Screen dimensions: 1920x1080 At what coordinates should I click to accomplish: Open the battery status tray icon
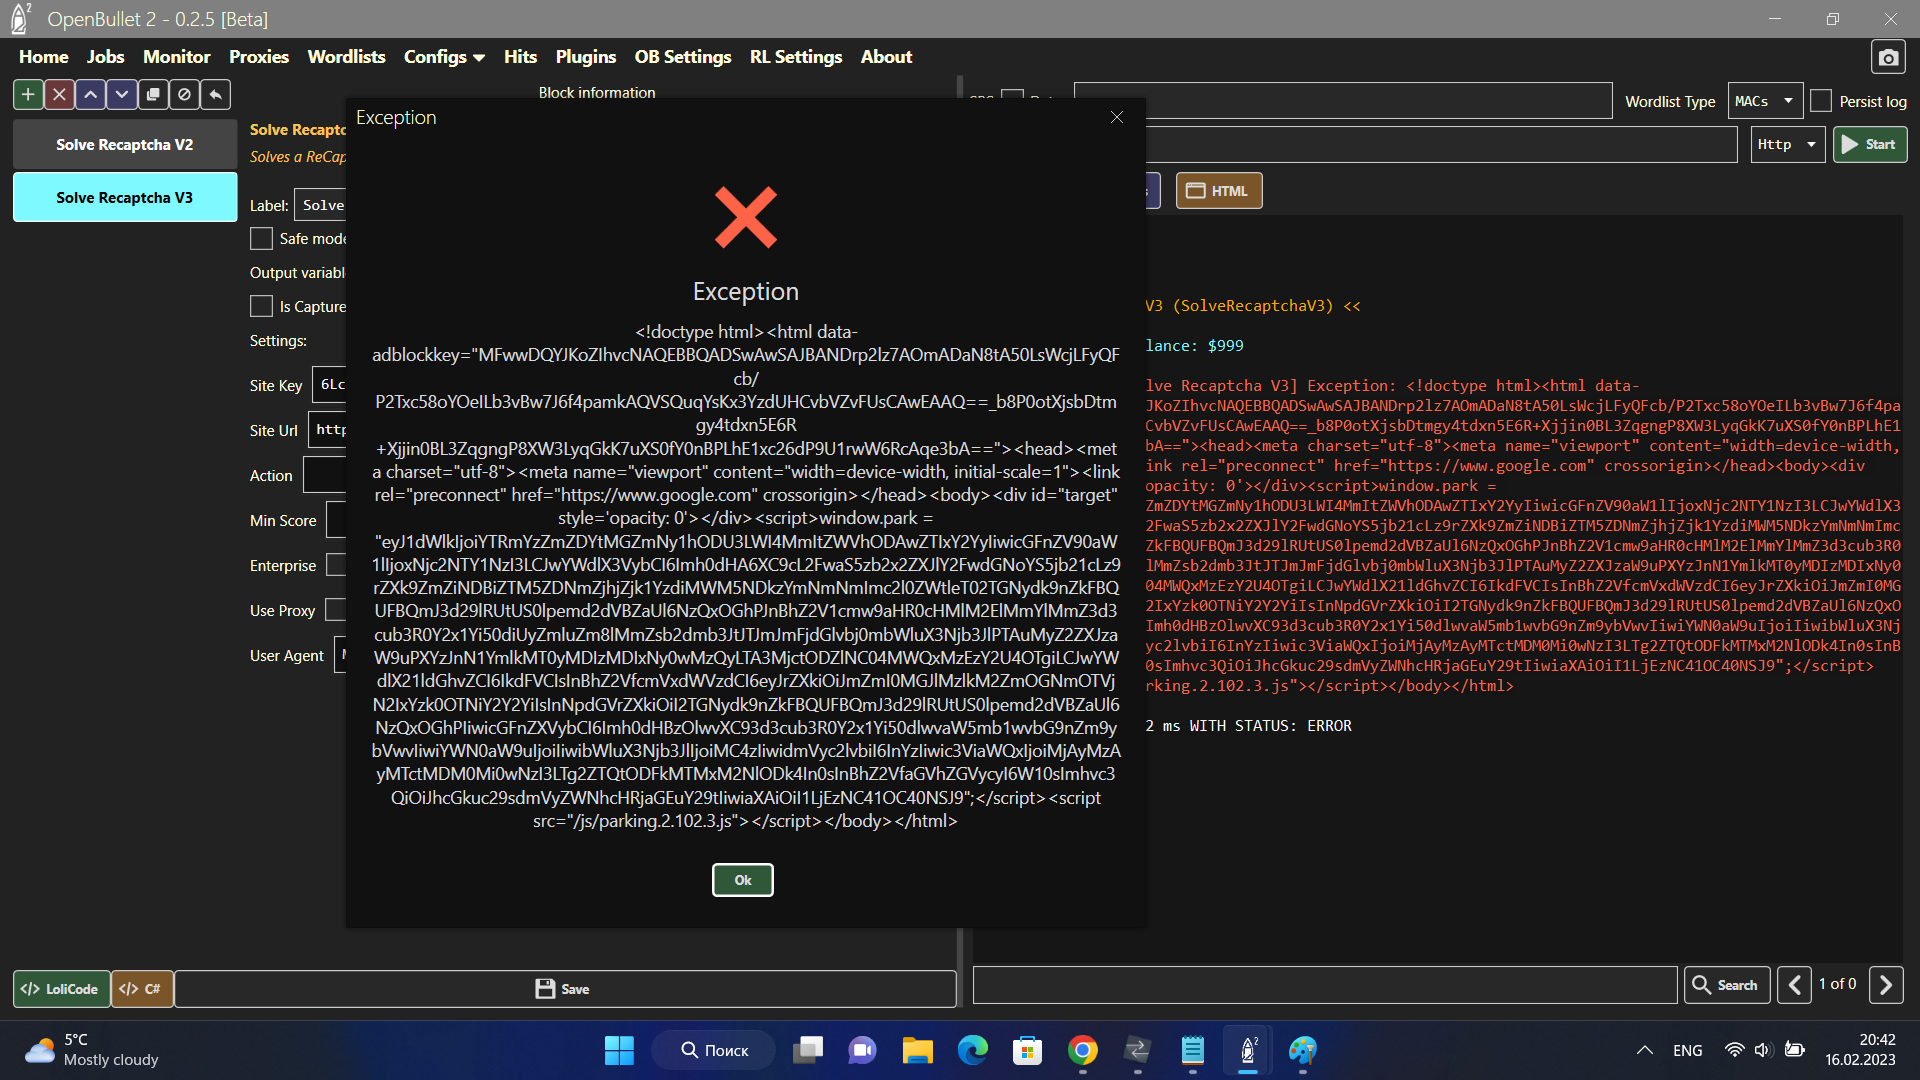1795,1051
